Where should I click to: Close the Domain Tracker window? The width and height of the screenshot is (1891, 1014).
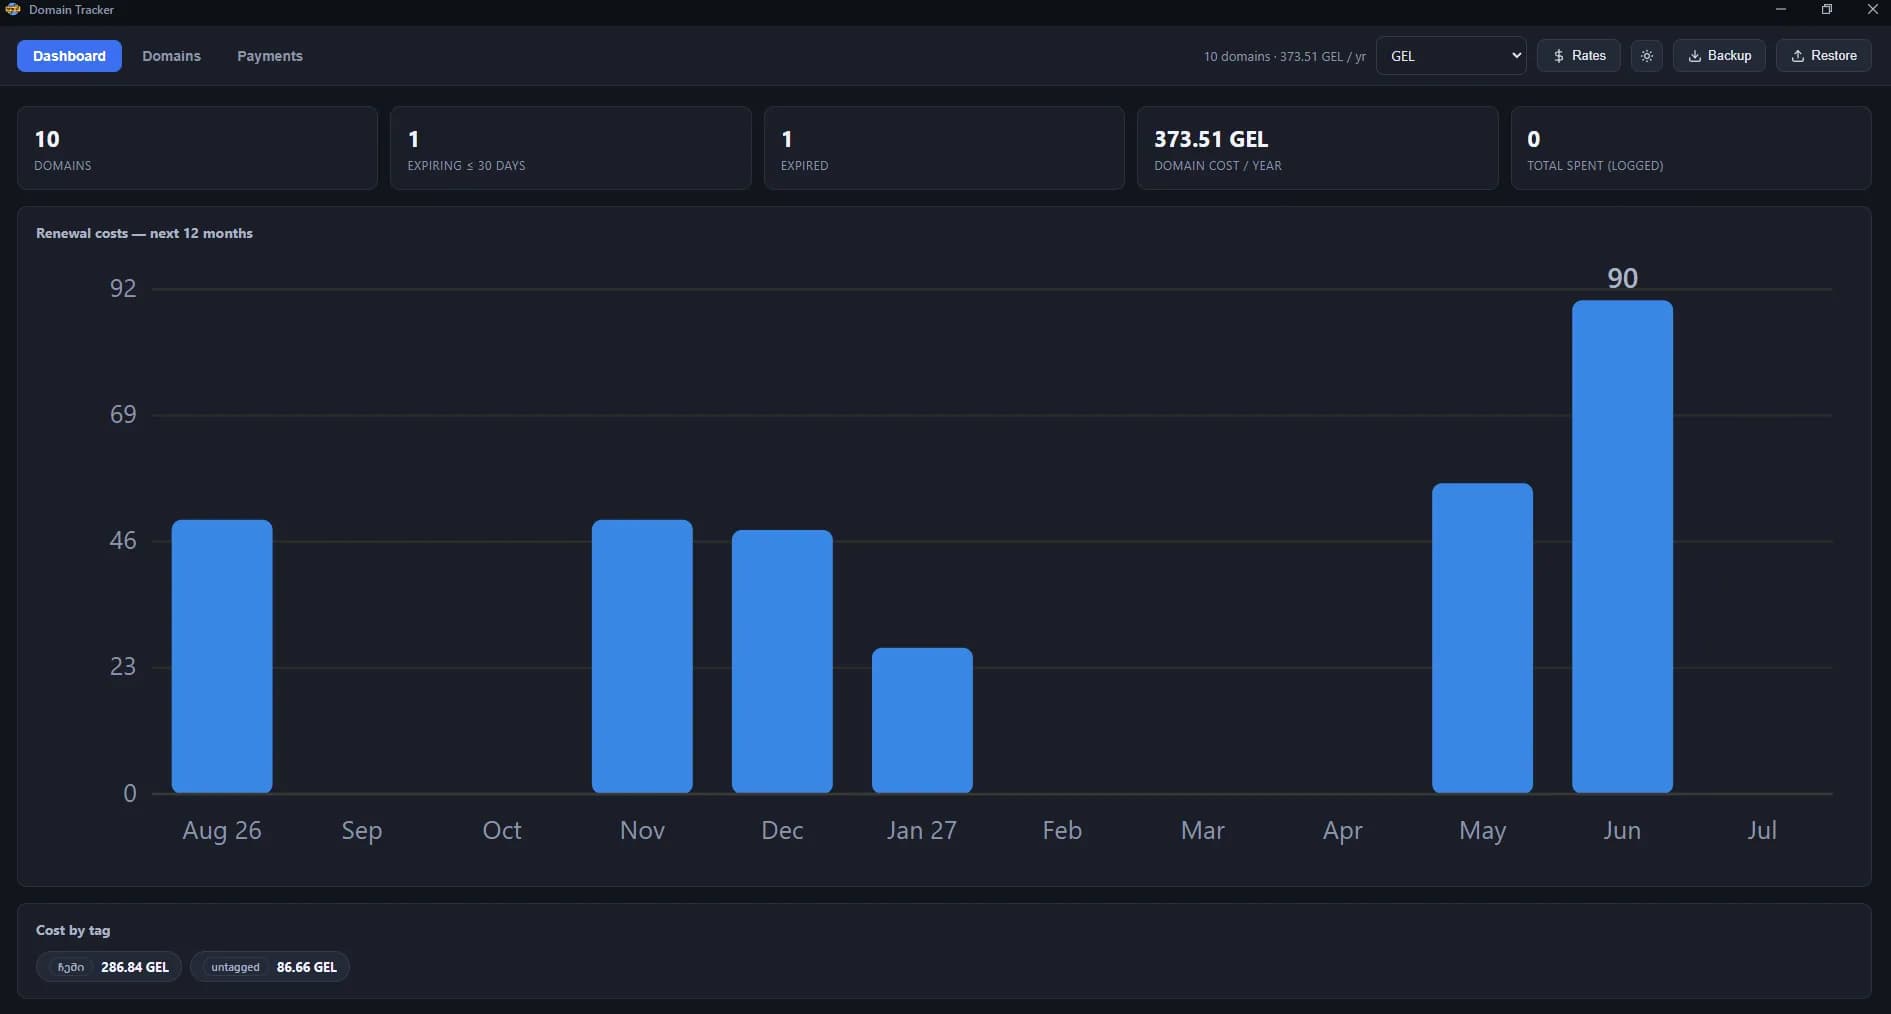1872,9
